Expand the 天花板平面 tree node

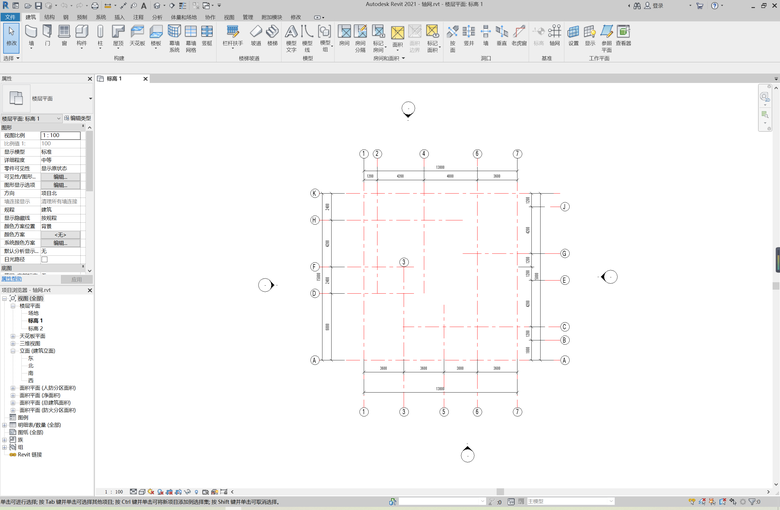pyautogui.click(x=14, y=336)
